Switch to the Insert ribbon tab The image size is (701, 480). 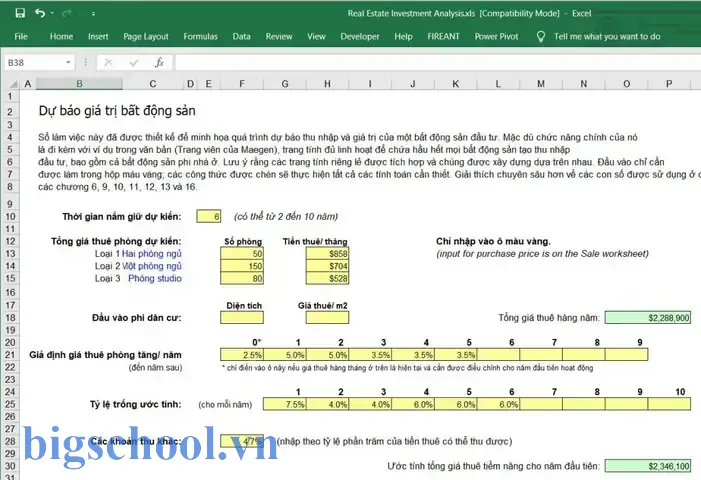click(x=98, y=37)
